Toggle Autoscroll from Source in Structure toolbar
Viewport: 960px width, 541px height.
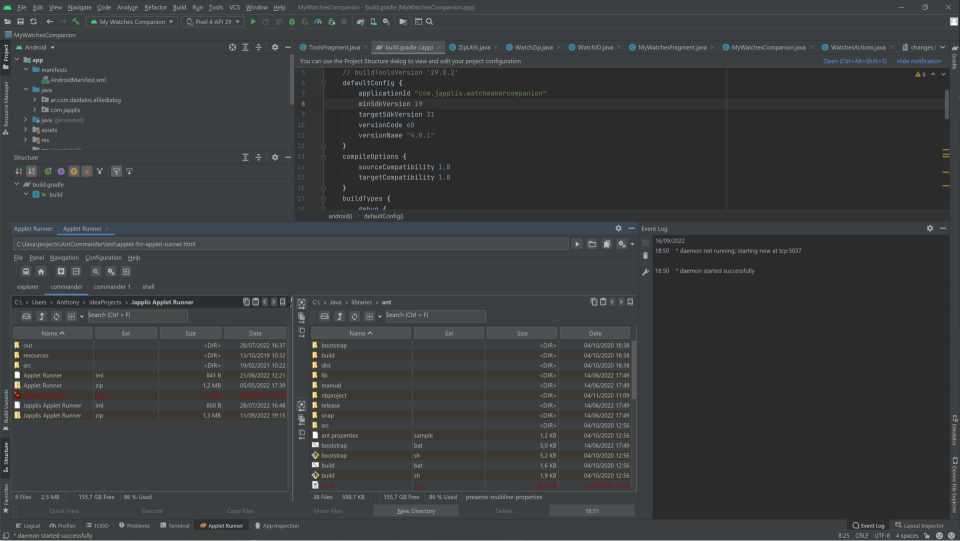tap(129, 171)
